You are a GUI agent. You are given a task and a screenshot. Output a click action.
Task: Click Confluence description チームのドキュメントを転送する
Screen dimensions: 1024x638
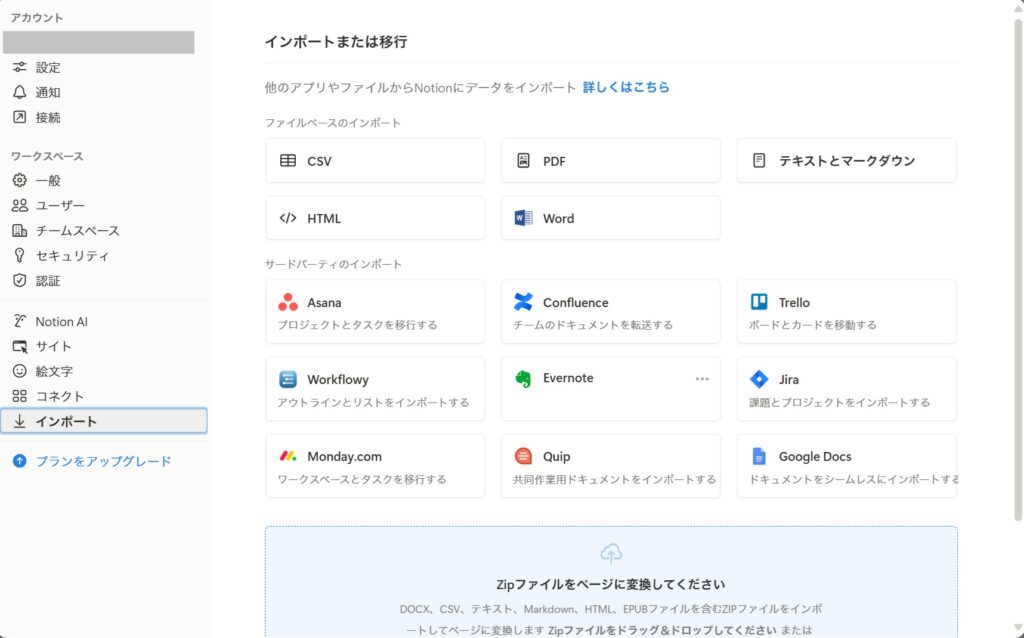click(593, 325)
